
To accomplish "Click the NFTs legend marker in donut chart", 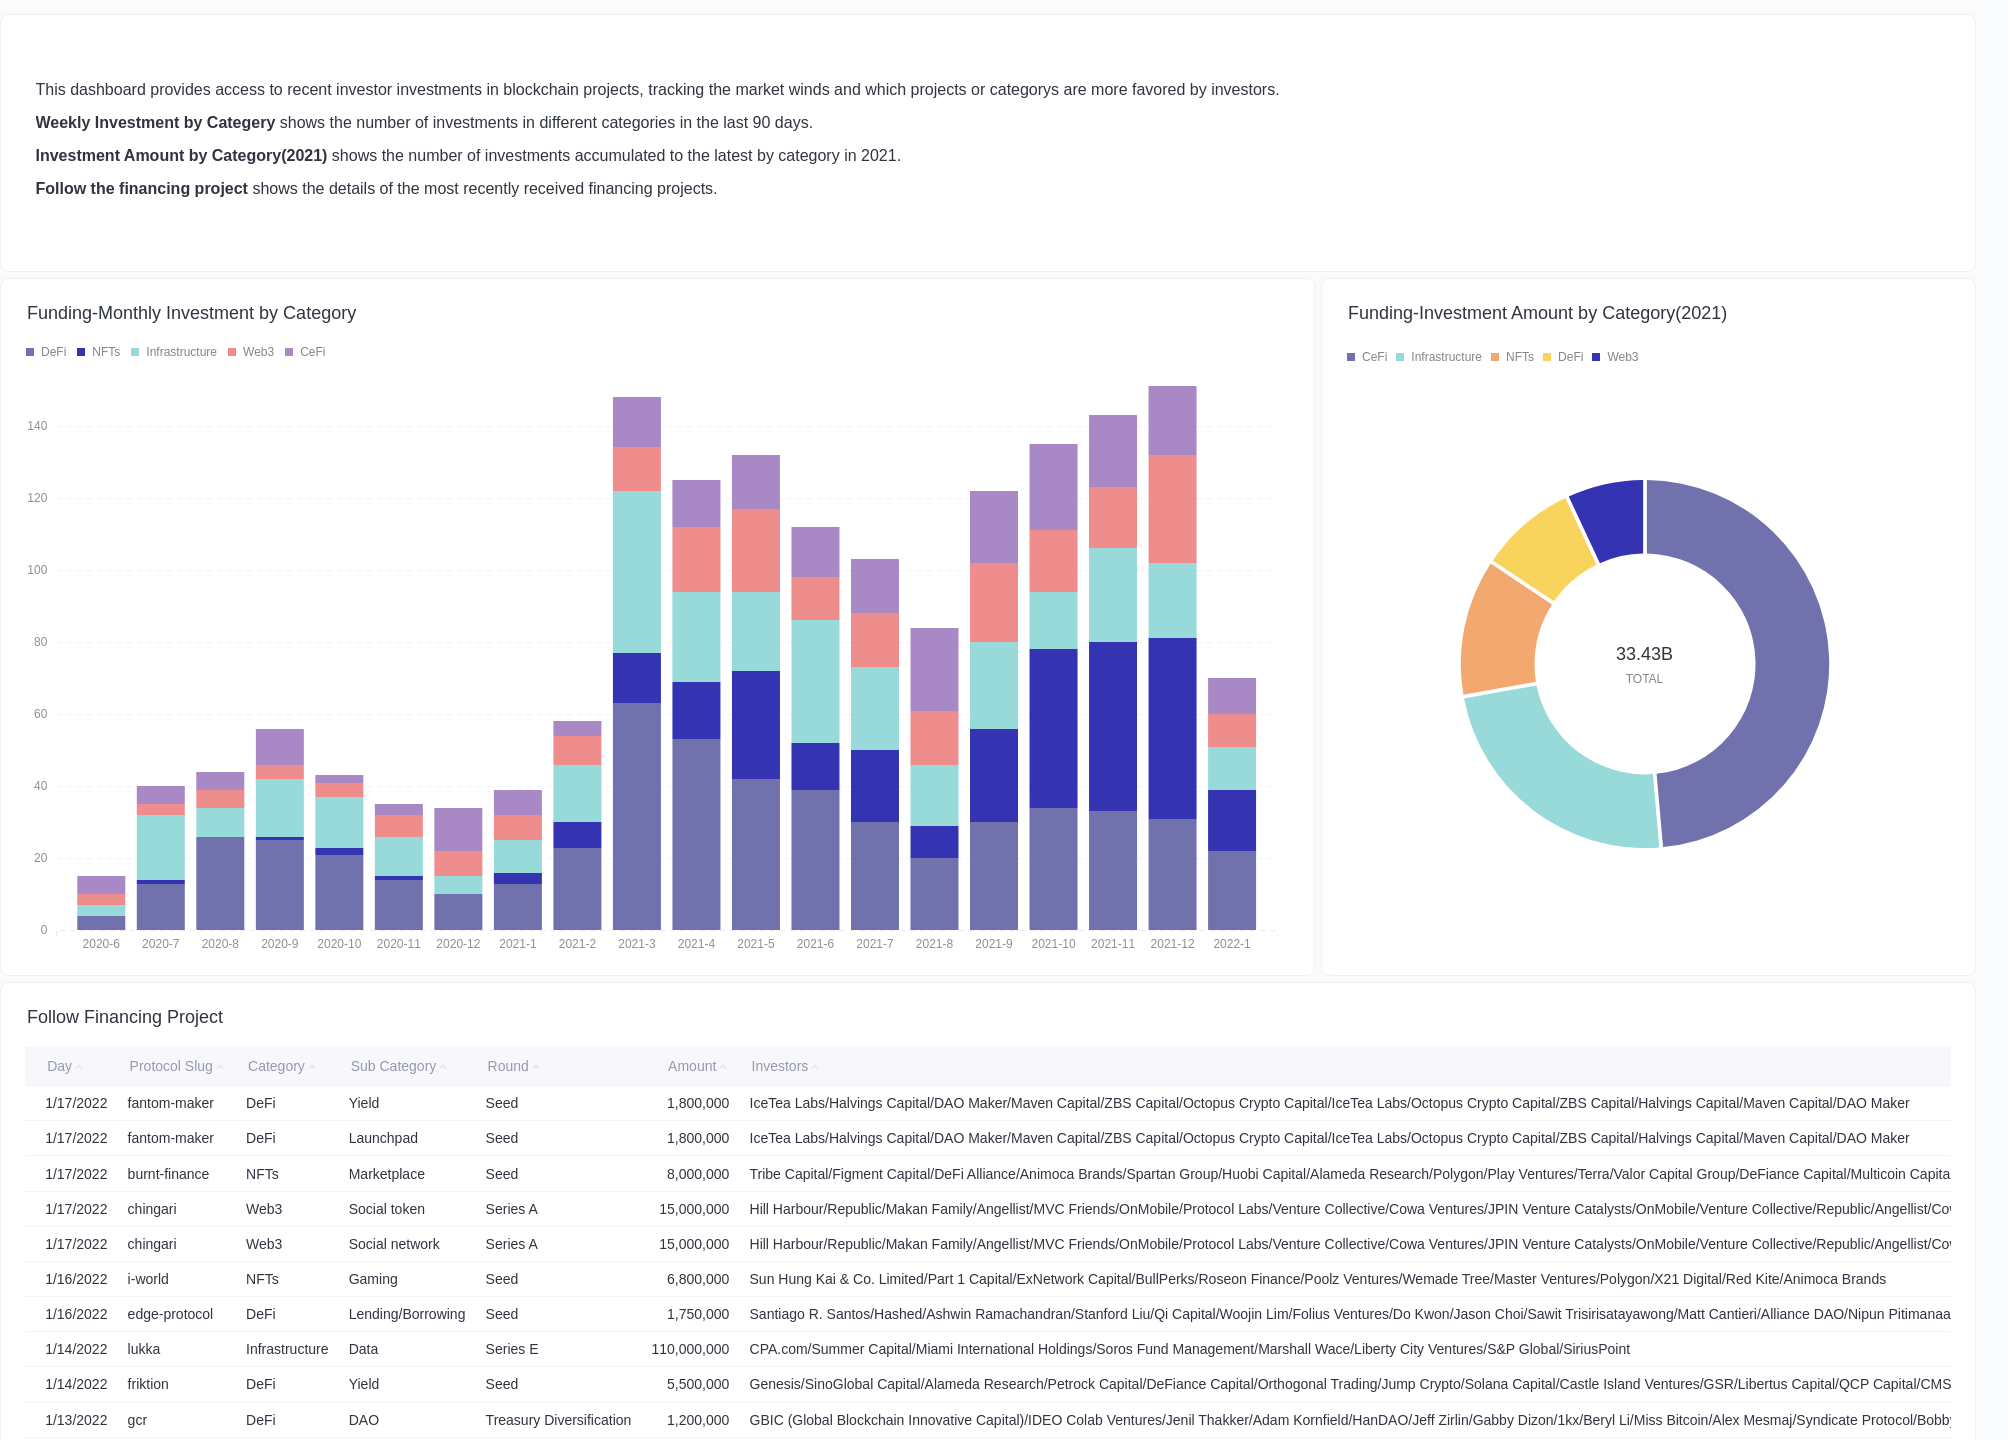I will (x=1496, y=356).
